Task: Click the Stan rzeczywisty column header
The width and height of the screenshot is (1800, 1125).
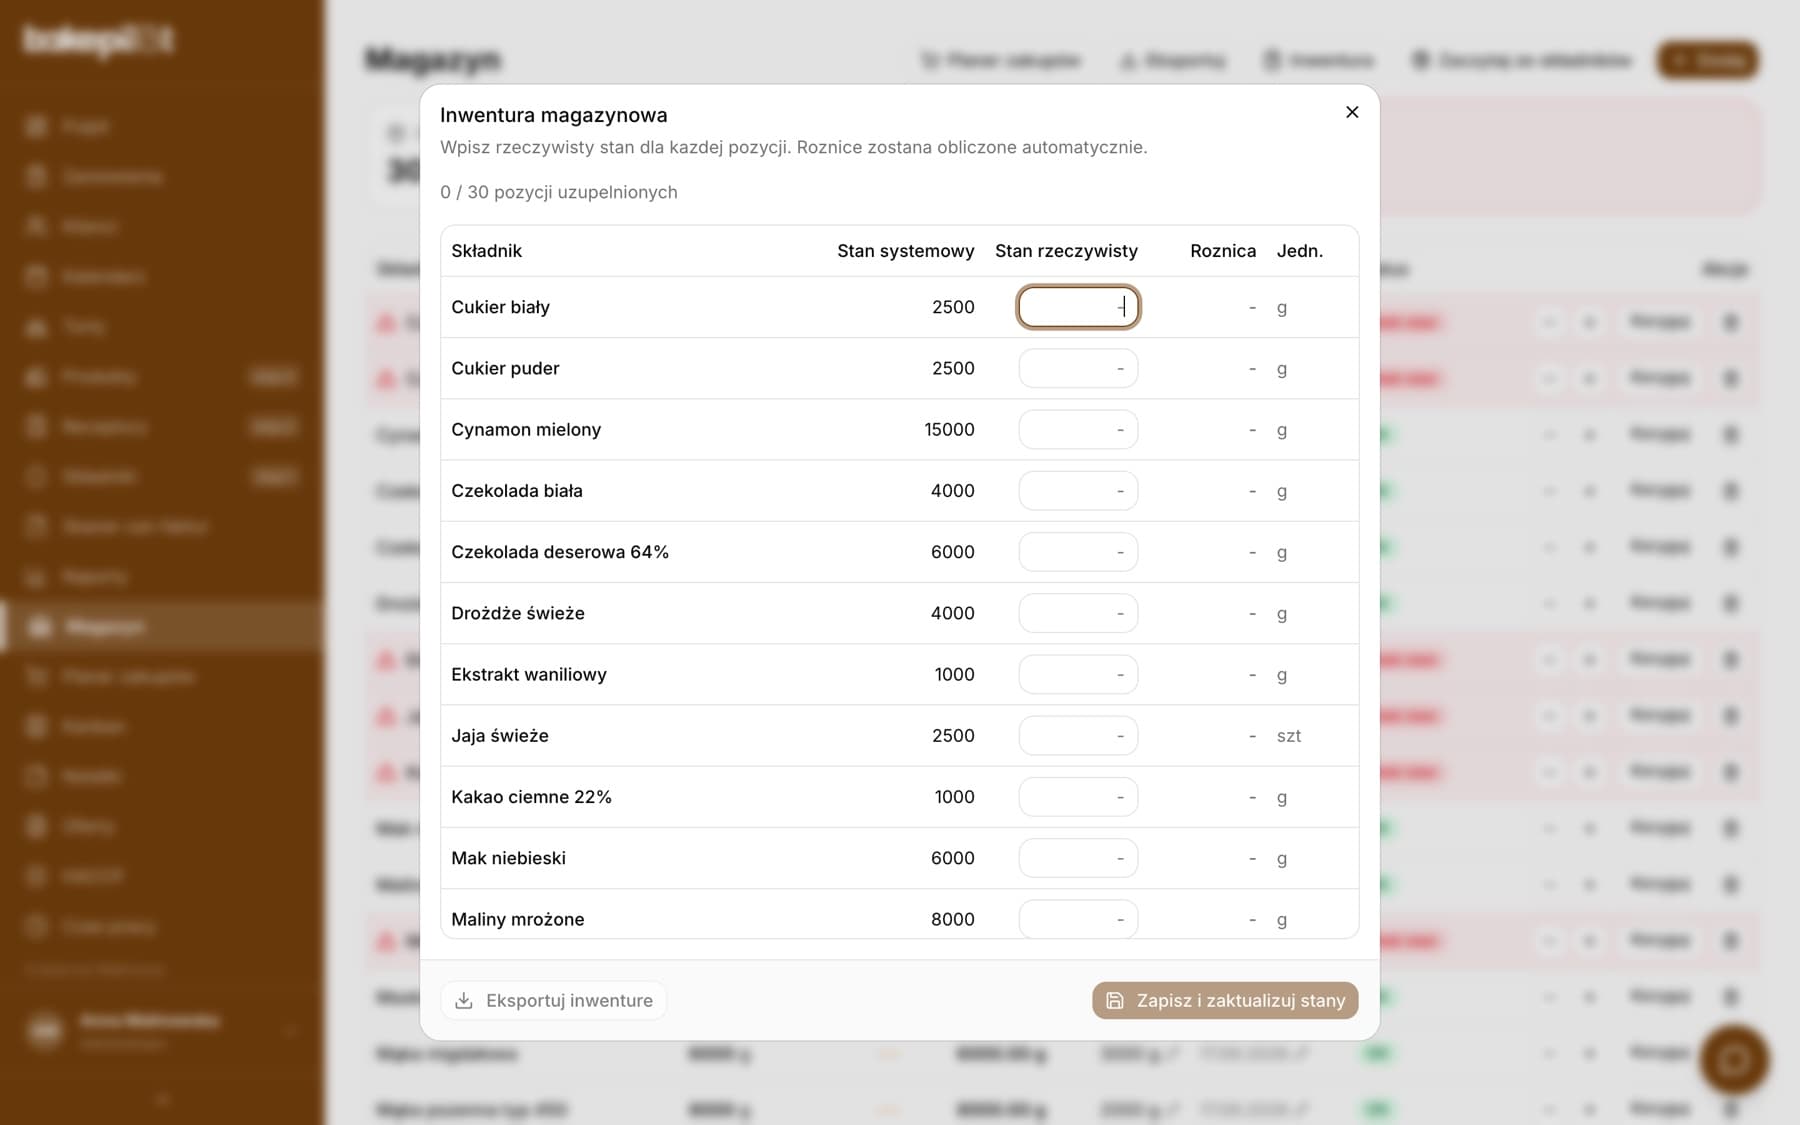Action: coord(1066,251)
